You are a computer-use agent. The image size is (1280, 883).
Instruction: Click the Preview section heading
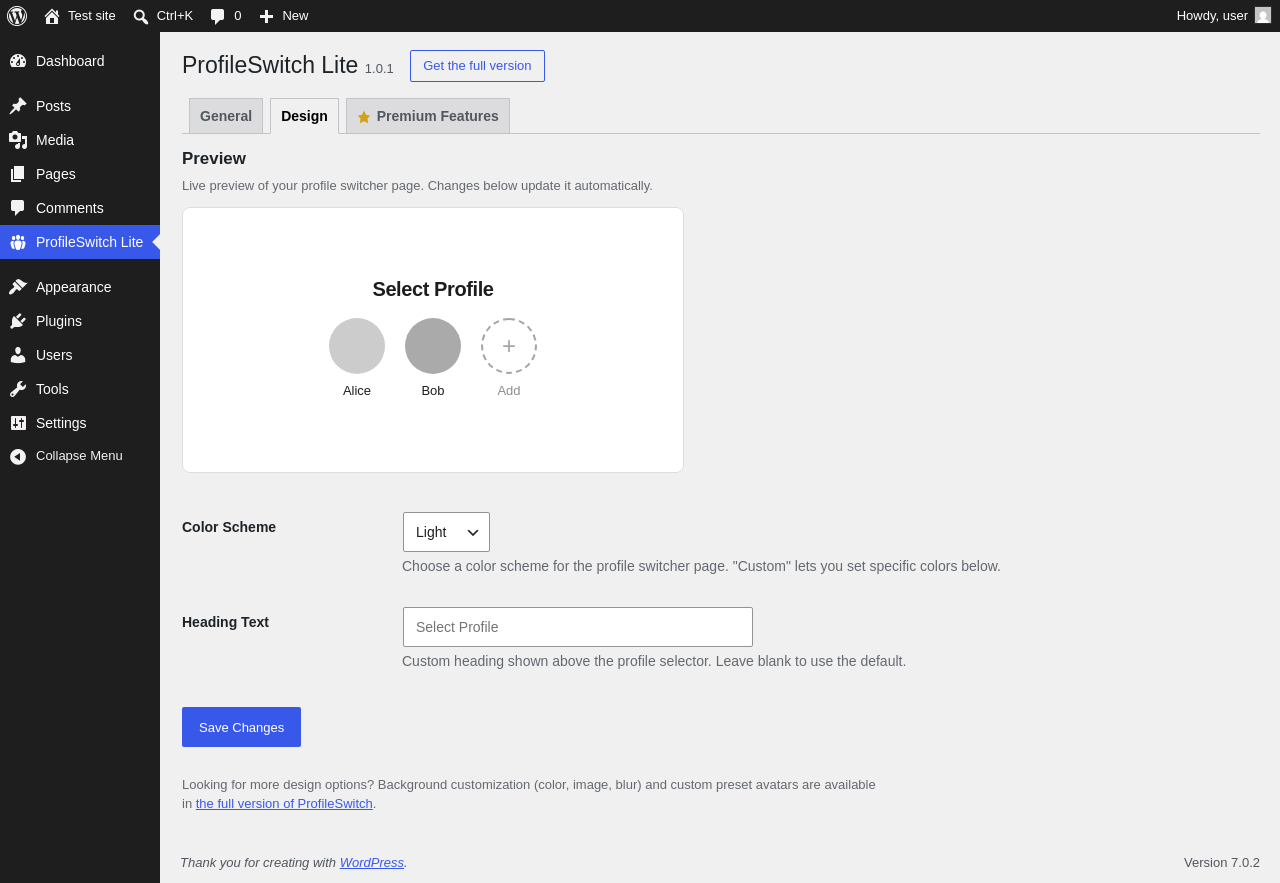point(214,158)
